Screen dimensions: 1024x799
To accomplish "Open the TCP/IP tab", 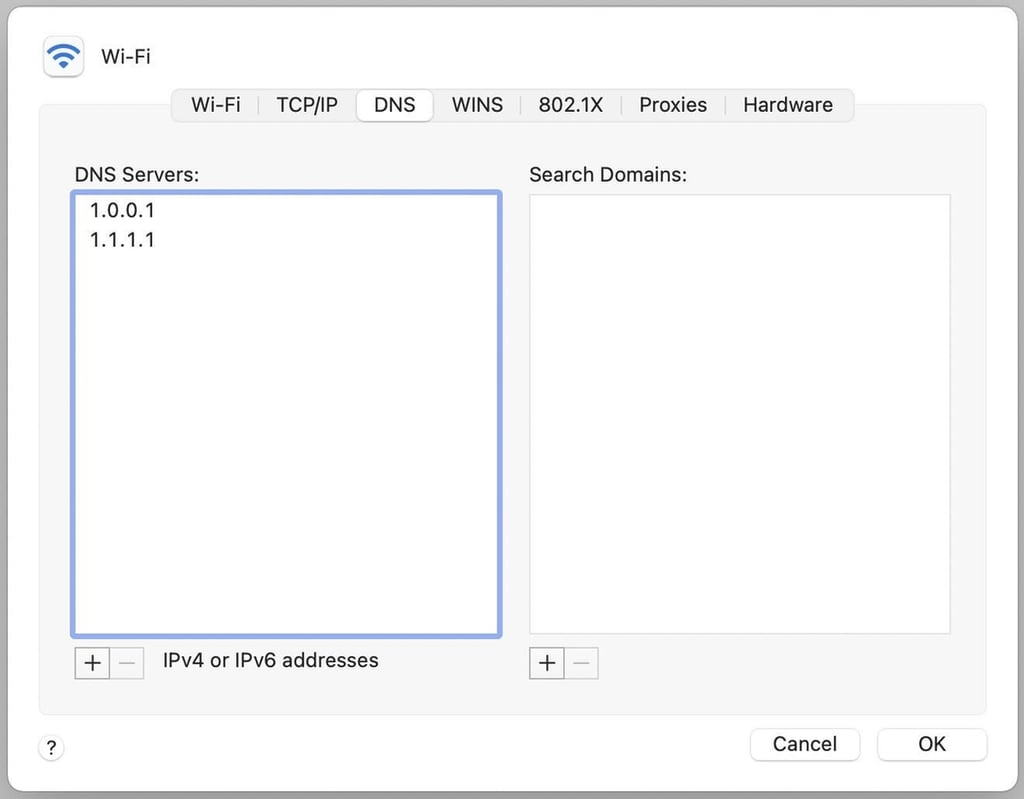I will [307, 105].
